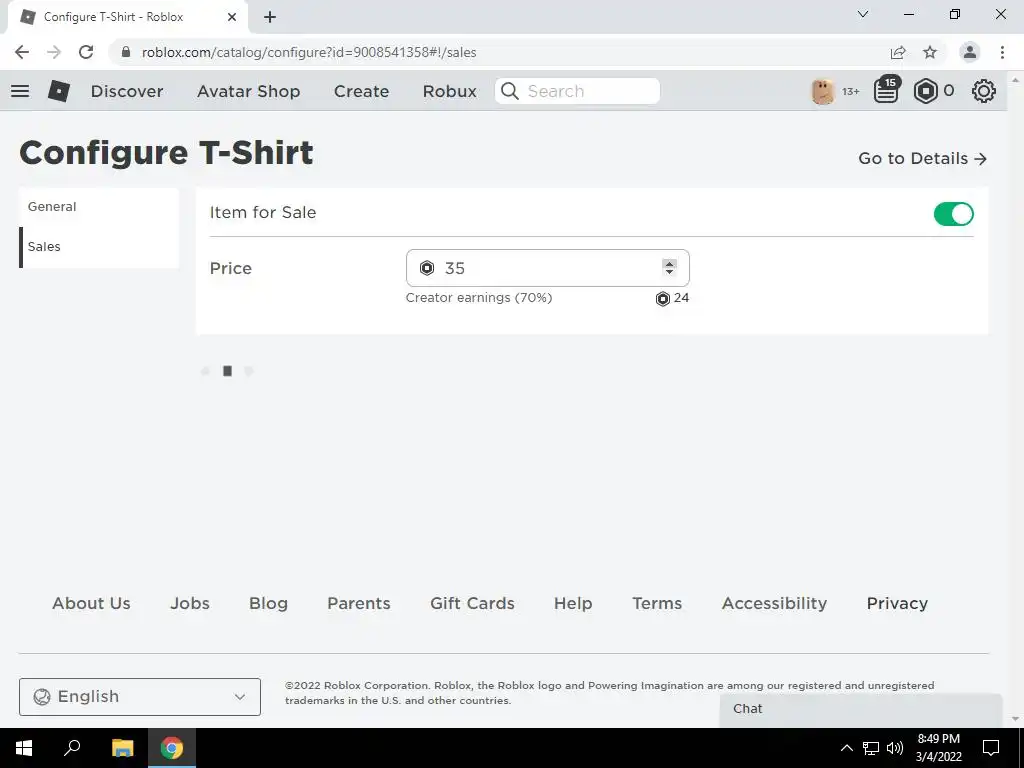The image size is (1024, 768).
Task: Open the volume speaker tray icon
Action: [x=895, y=748]
